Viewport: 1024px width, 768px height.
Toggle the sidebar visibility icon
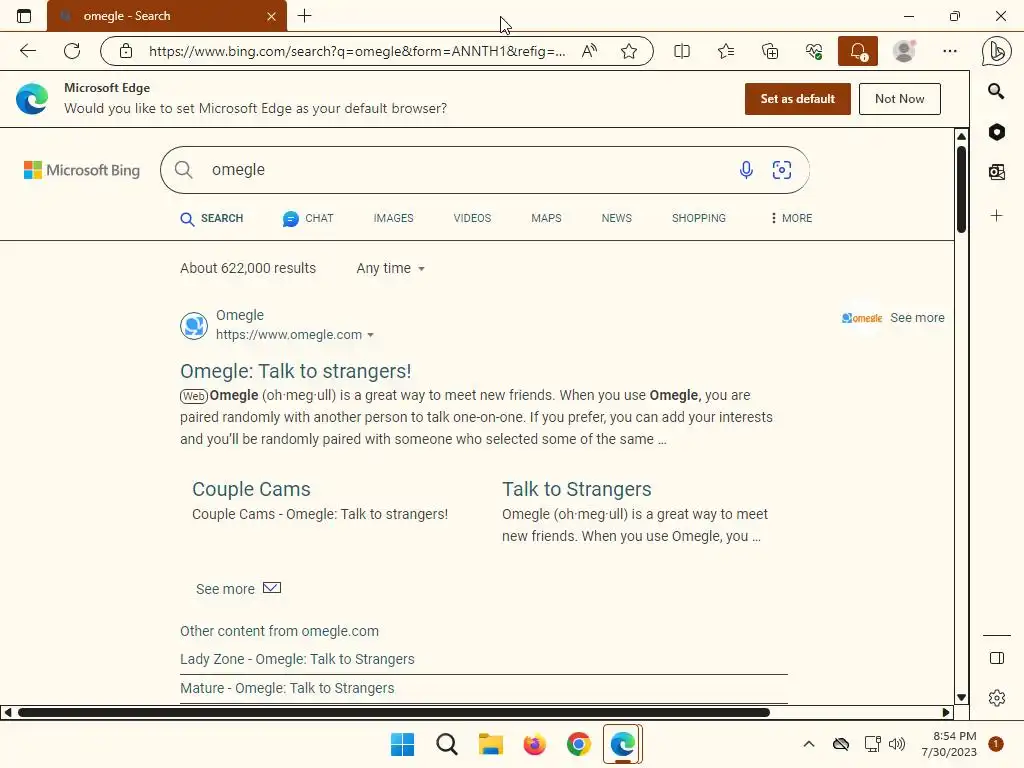997,658
